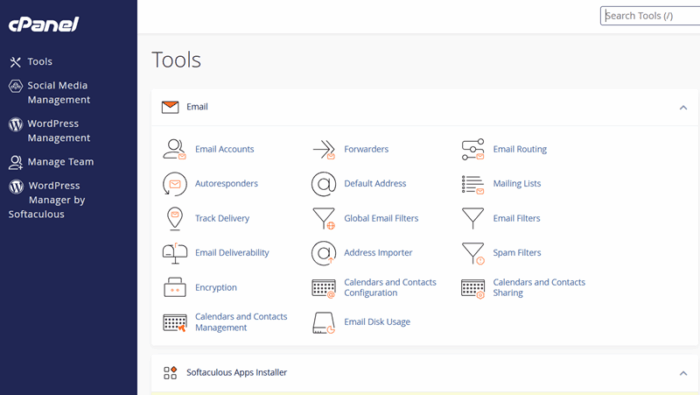Viewport: 700px width, 395px height.
Task: Click the Email section header title
Action: point(197,107)
